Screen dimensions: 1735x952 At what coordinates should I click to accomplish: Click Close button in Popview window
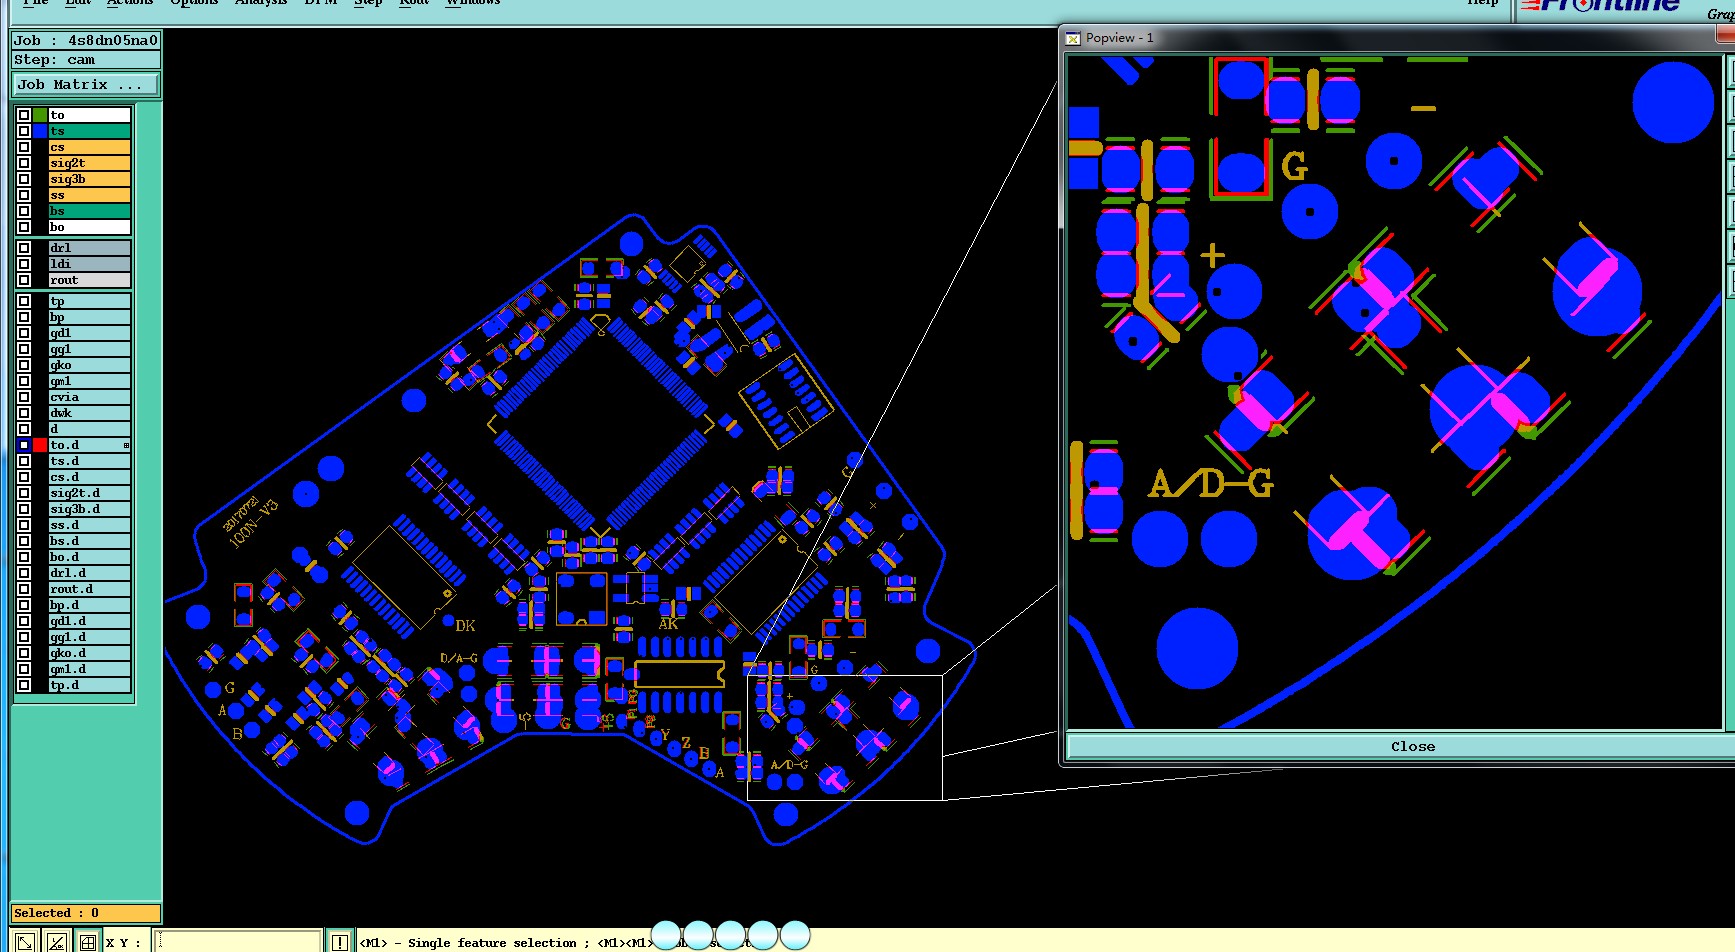[1412, 746]
